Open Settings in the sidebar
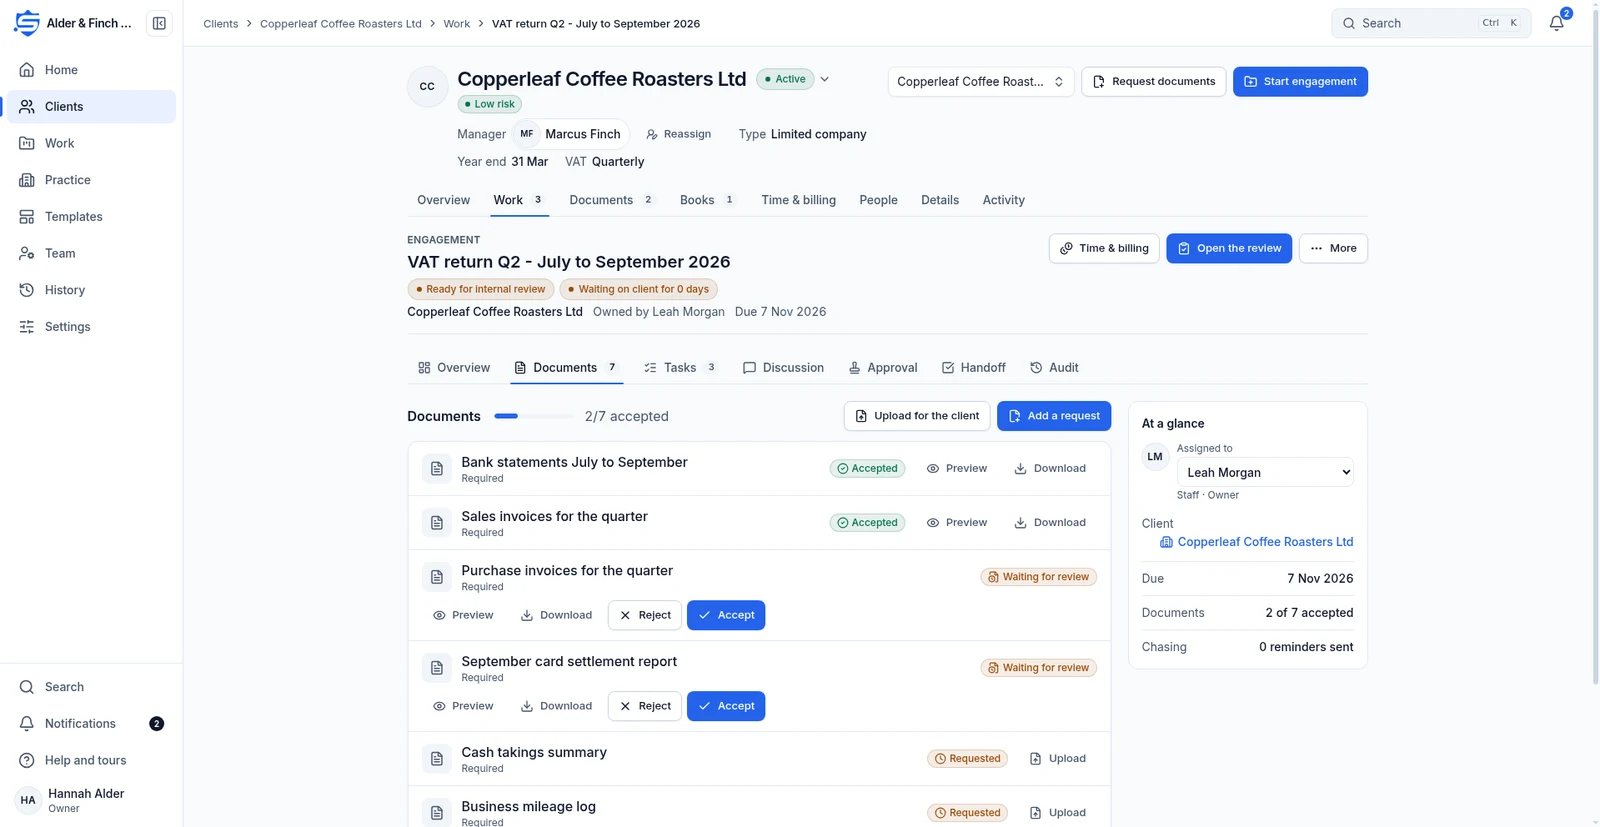The height and width of the screenshot is (827, 1600). pos(91,327)
